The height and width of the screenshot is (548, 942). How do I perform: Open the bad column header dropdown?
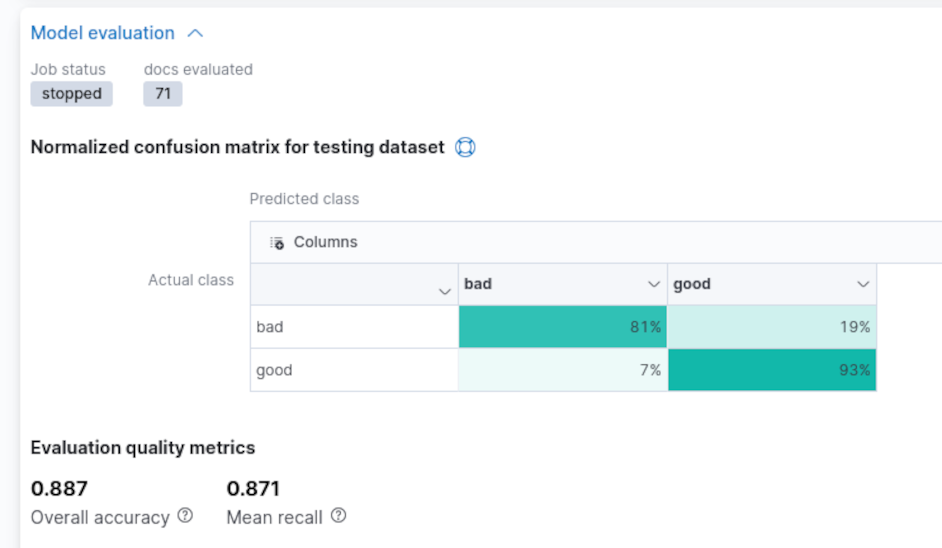coord(654,284)
